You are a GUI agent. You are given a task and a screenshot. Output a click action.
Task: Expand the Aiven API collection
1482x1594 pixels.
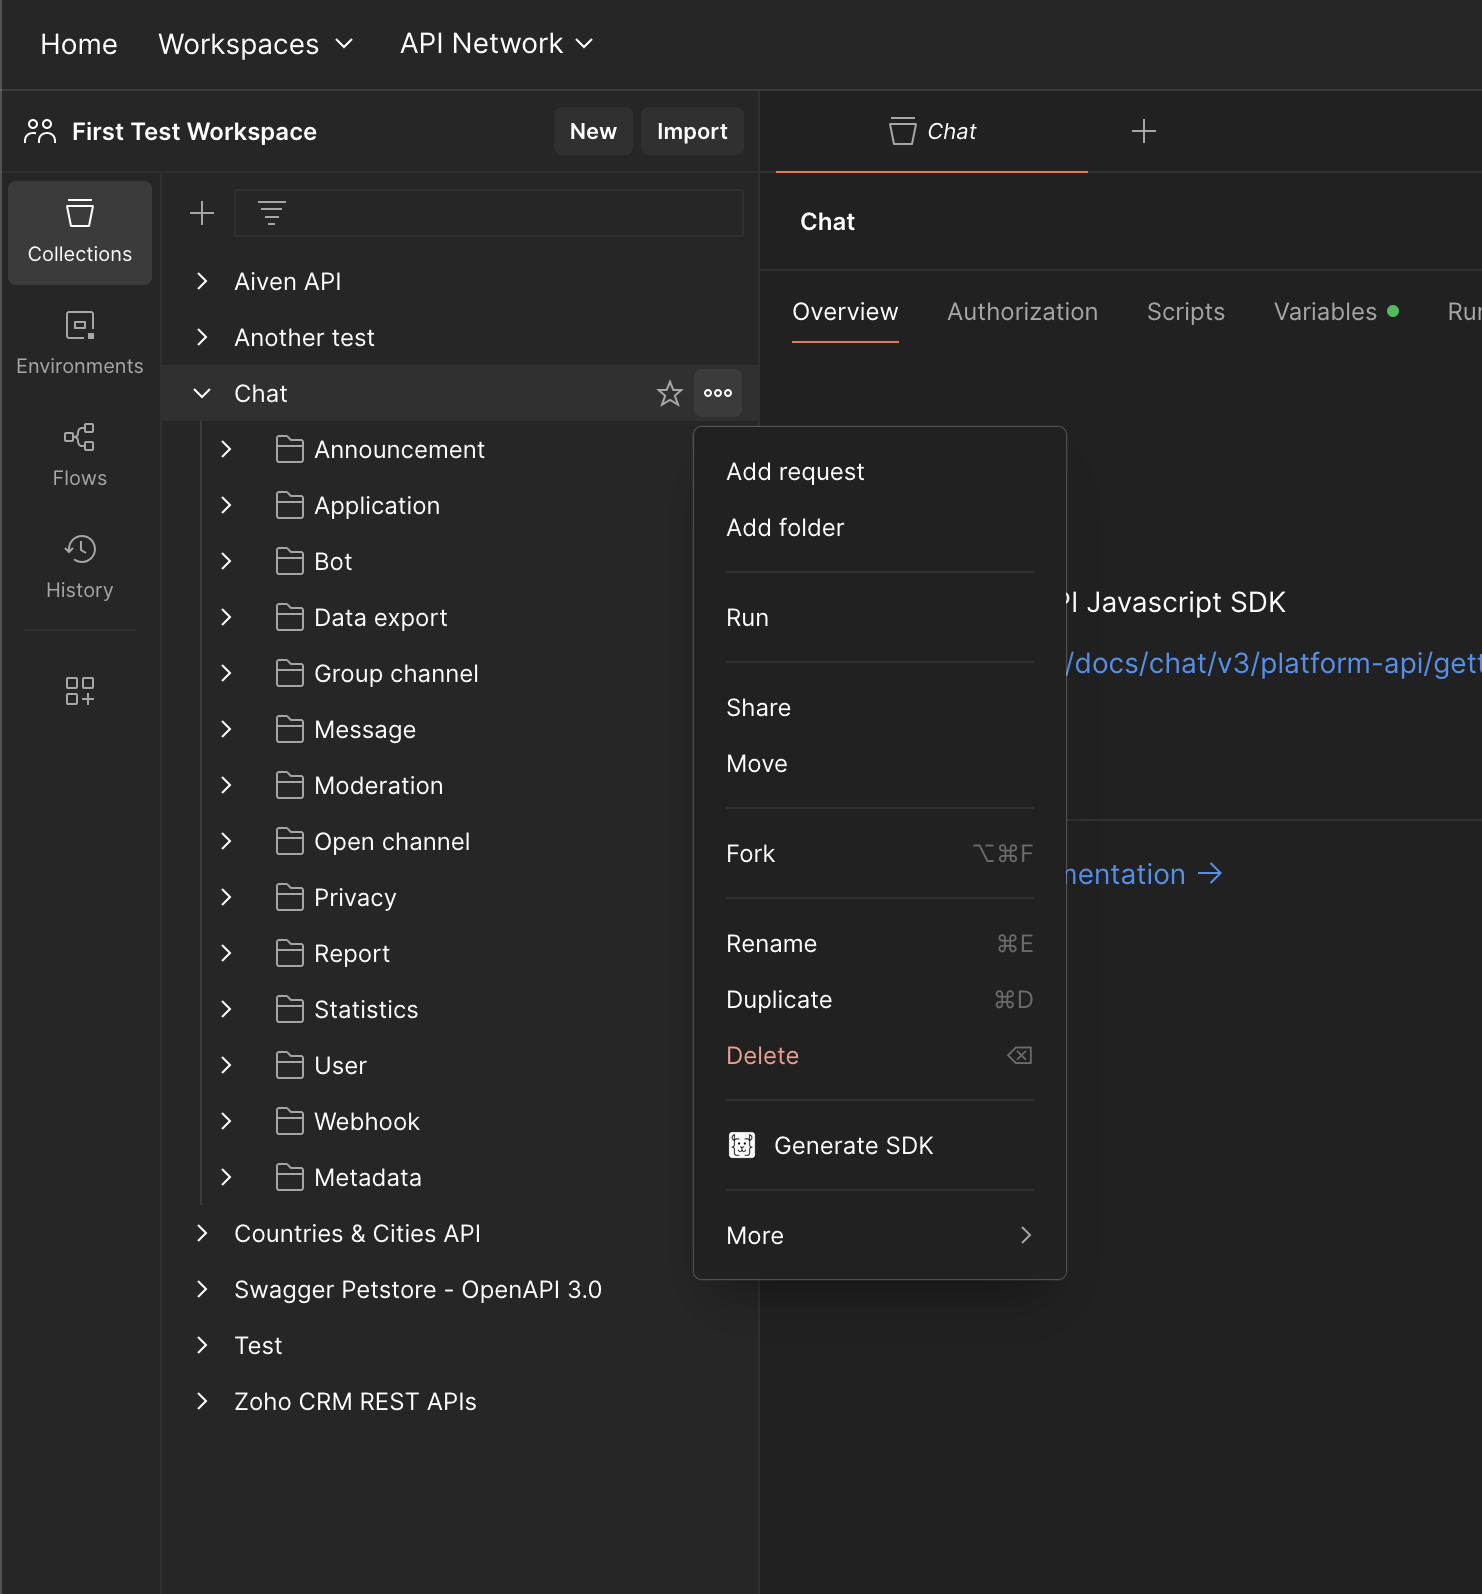(202, 282)
